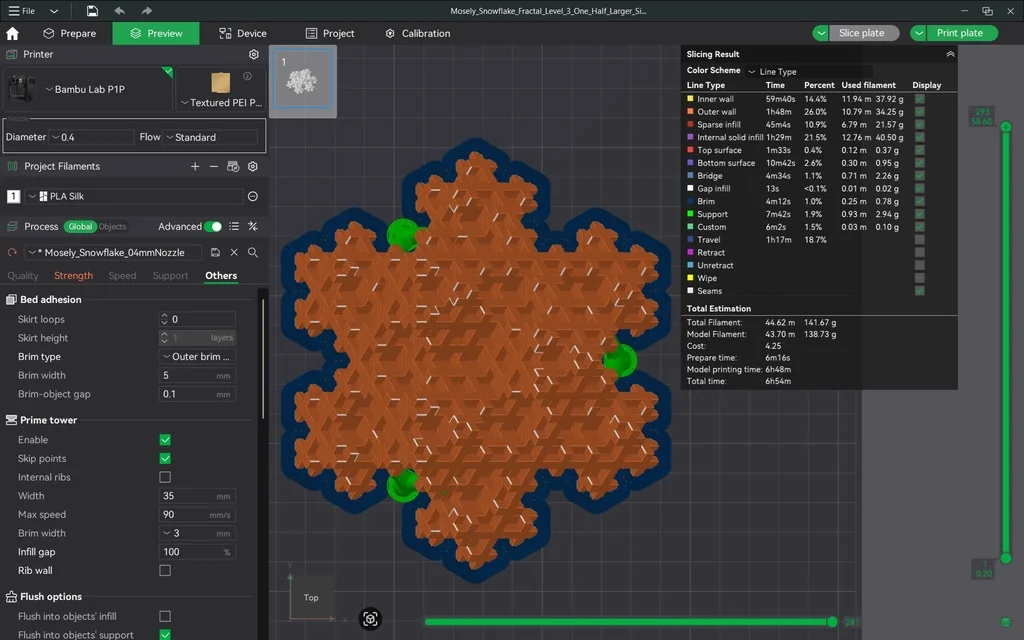
Task: Expand the nozzle Flow dropdown
Action: (210, 137)
